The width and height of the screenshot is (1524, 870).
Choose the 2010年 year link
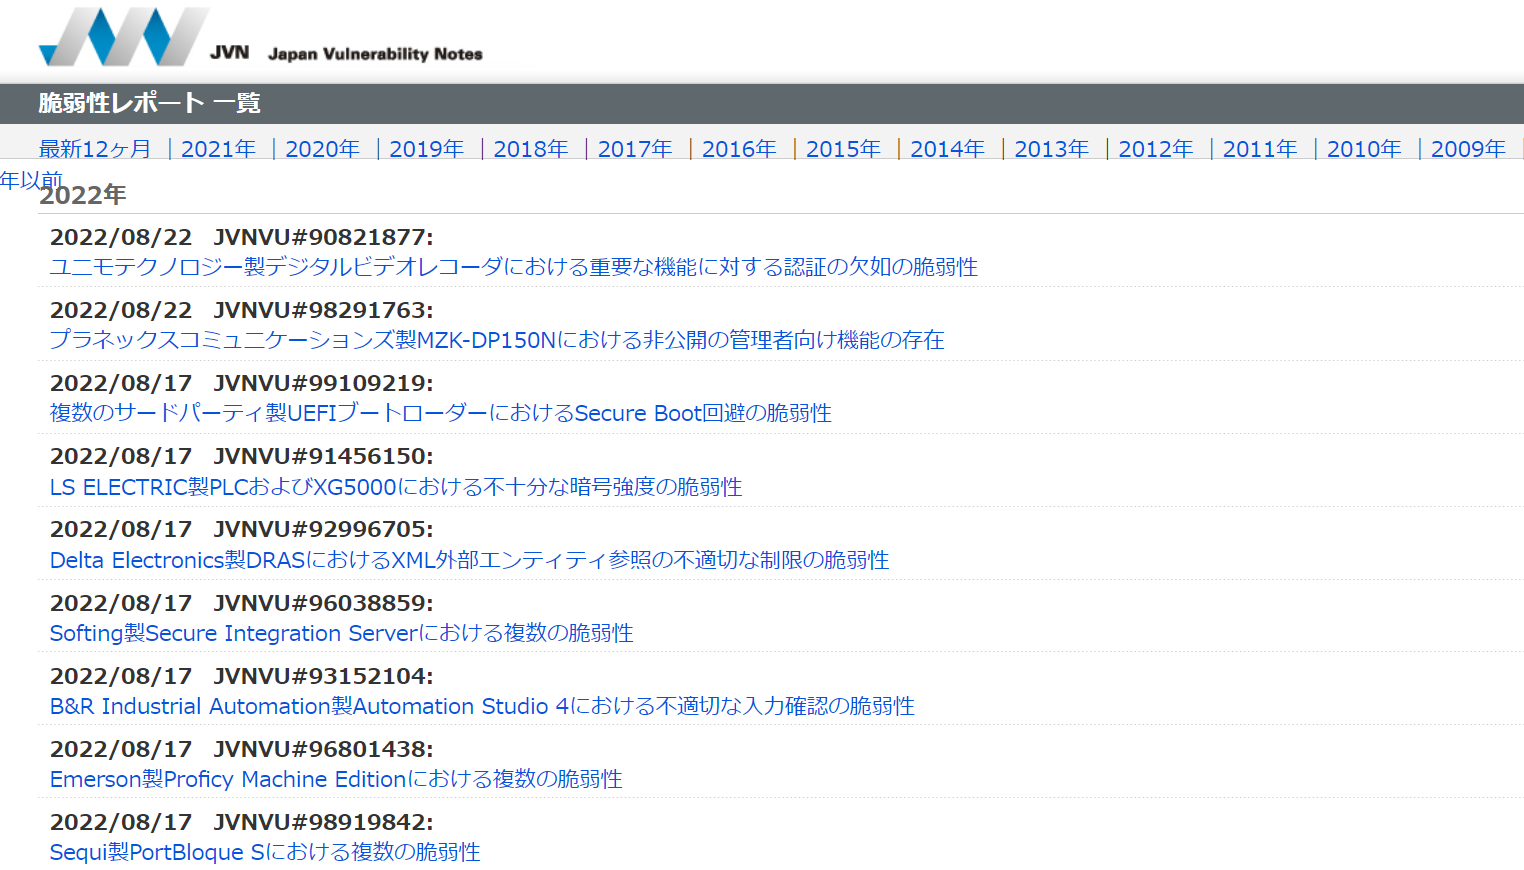pyautogui.click(x=1364, y=149)
